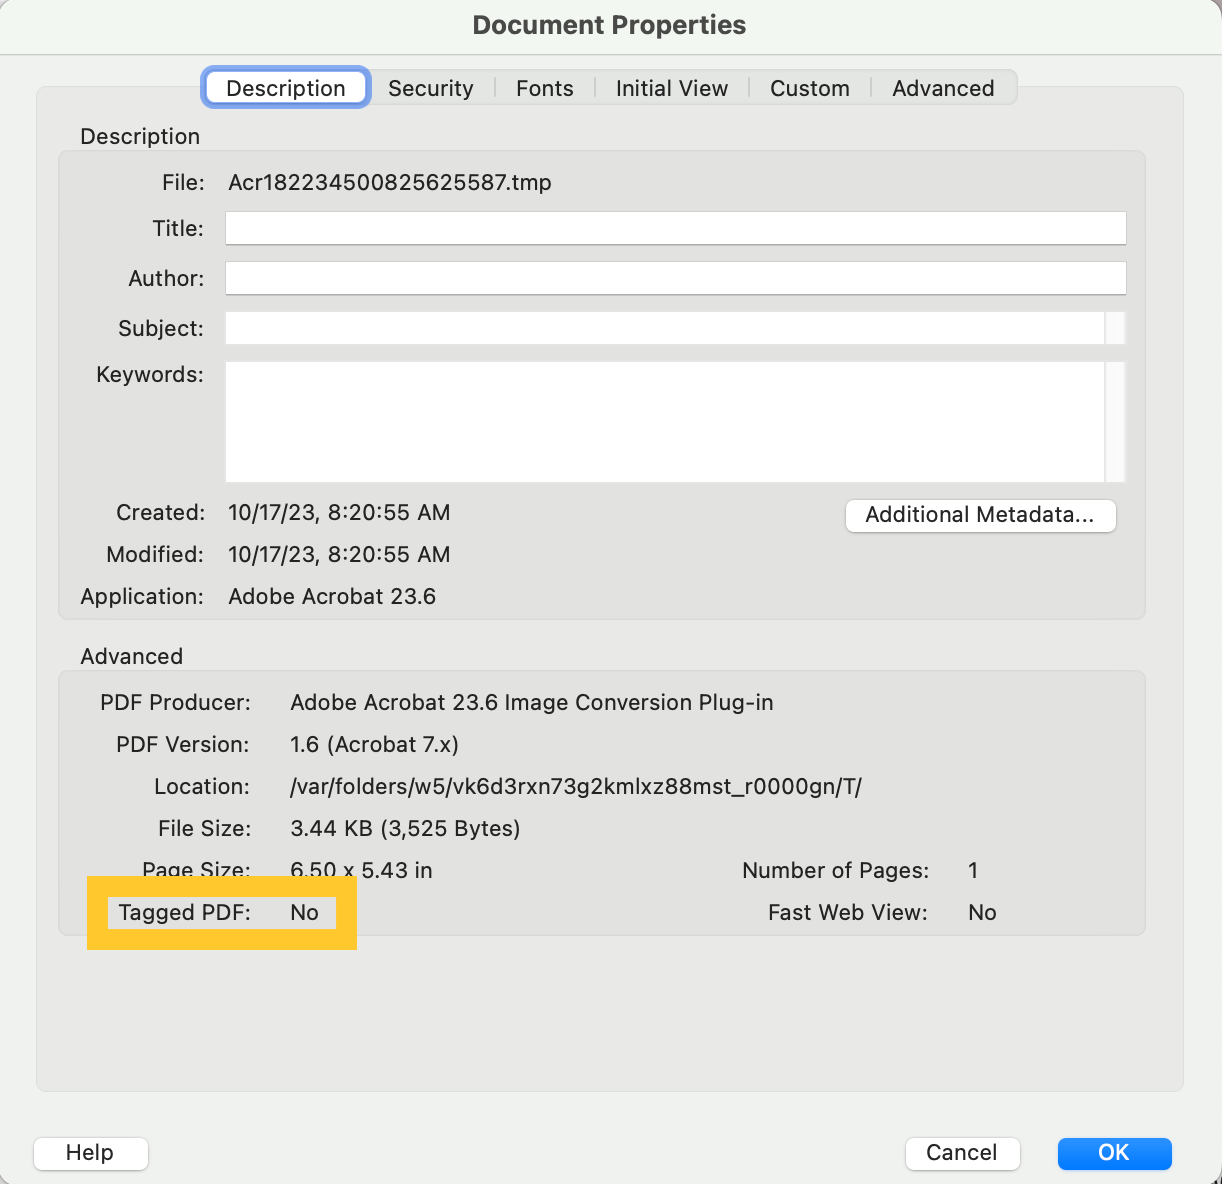Cancel the Document Properties dialog
Screen dimensions: 1222x1184
click(x=962, y=1152)
